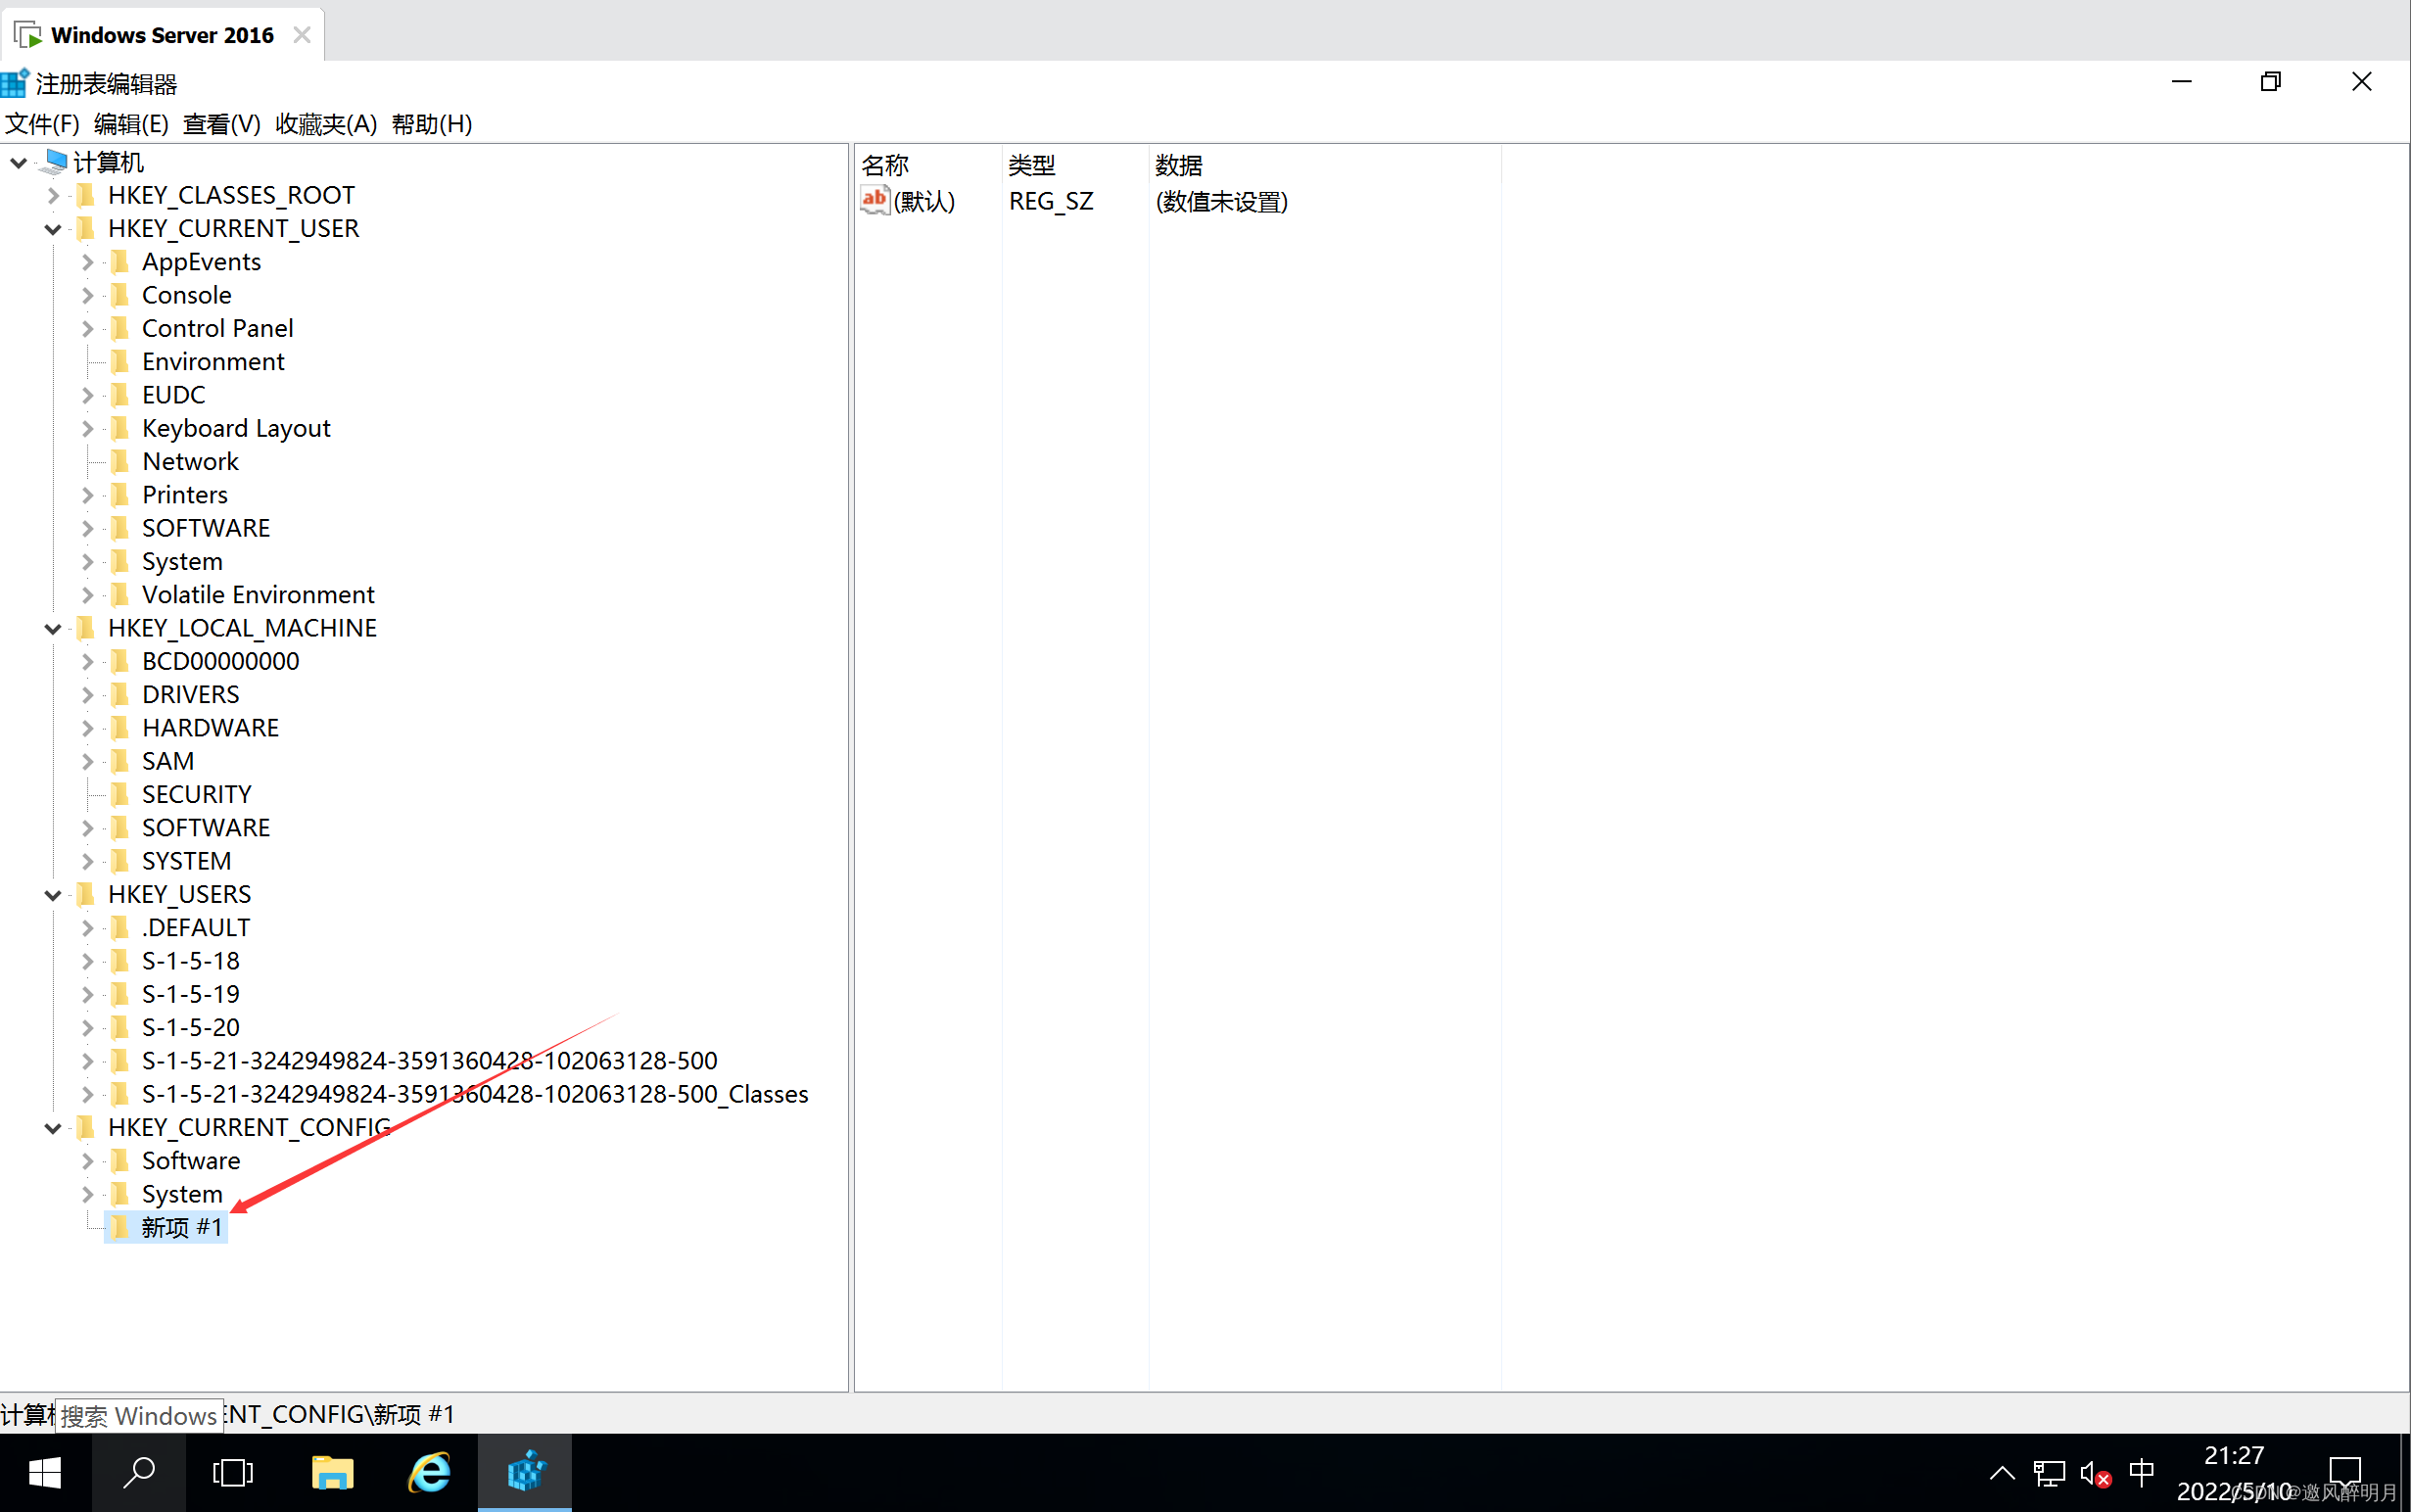This screenshot has width=2411, height=1512.
Task: Select the key ending in 500_Classes
Action: (x=475, y=1094)
